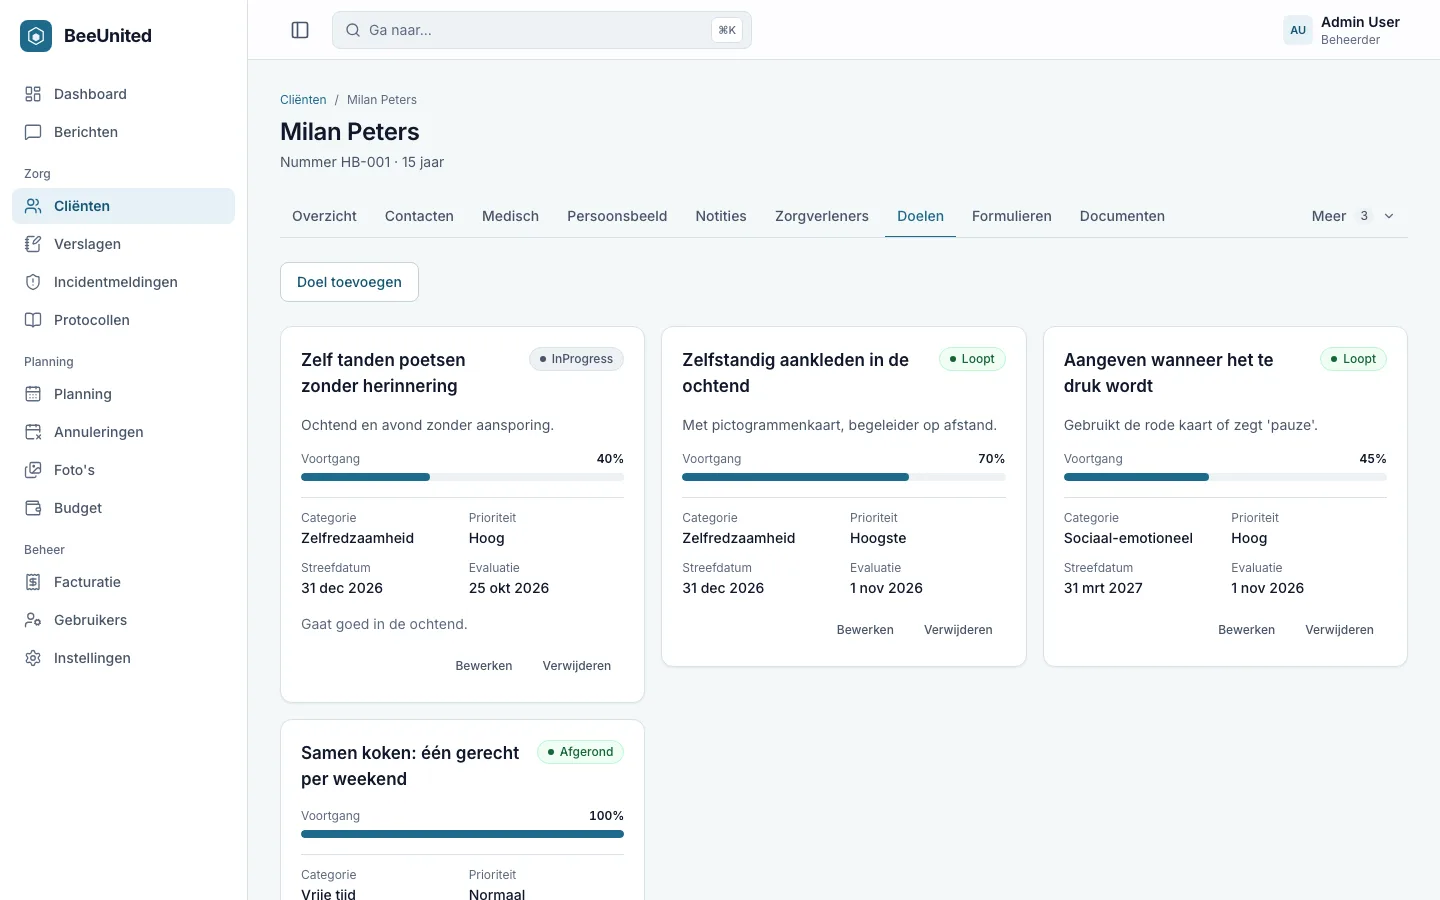Viewport: 1440px width, 900px height.
Task: Select the Cliënten people icon
Action: pos(33,206)
